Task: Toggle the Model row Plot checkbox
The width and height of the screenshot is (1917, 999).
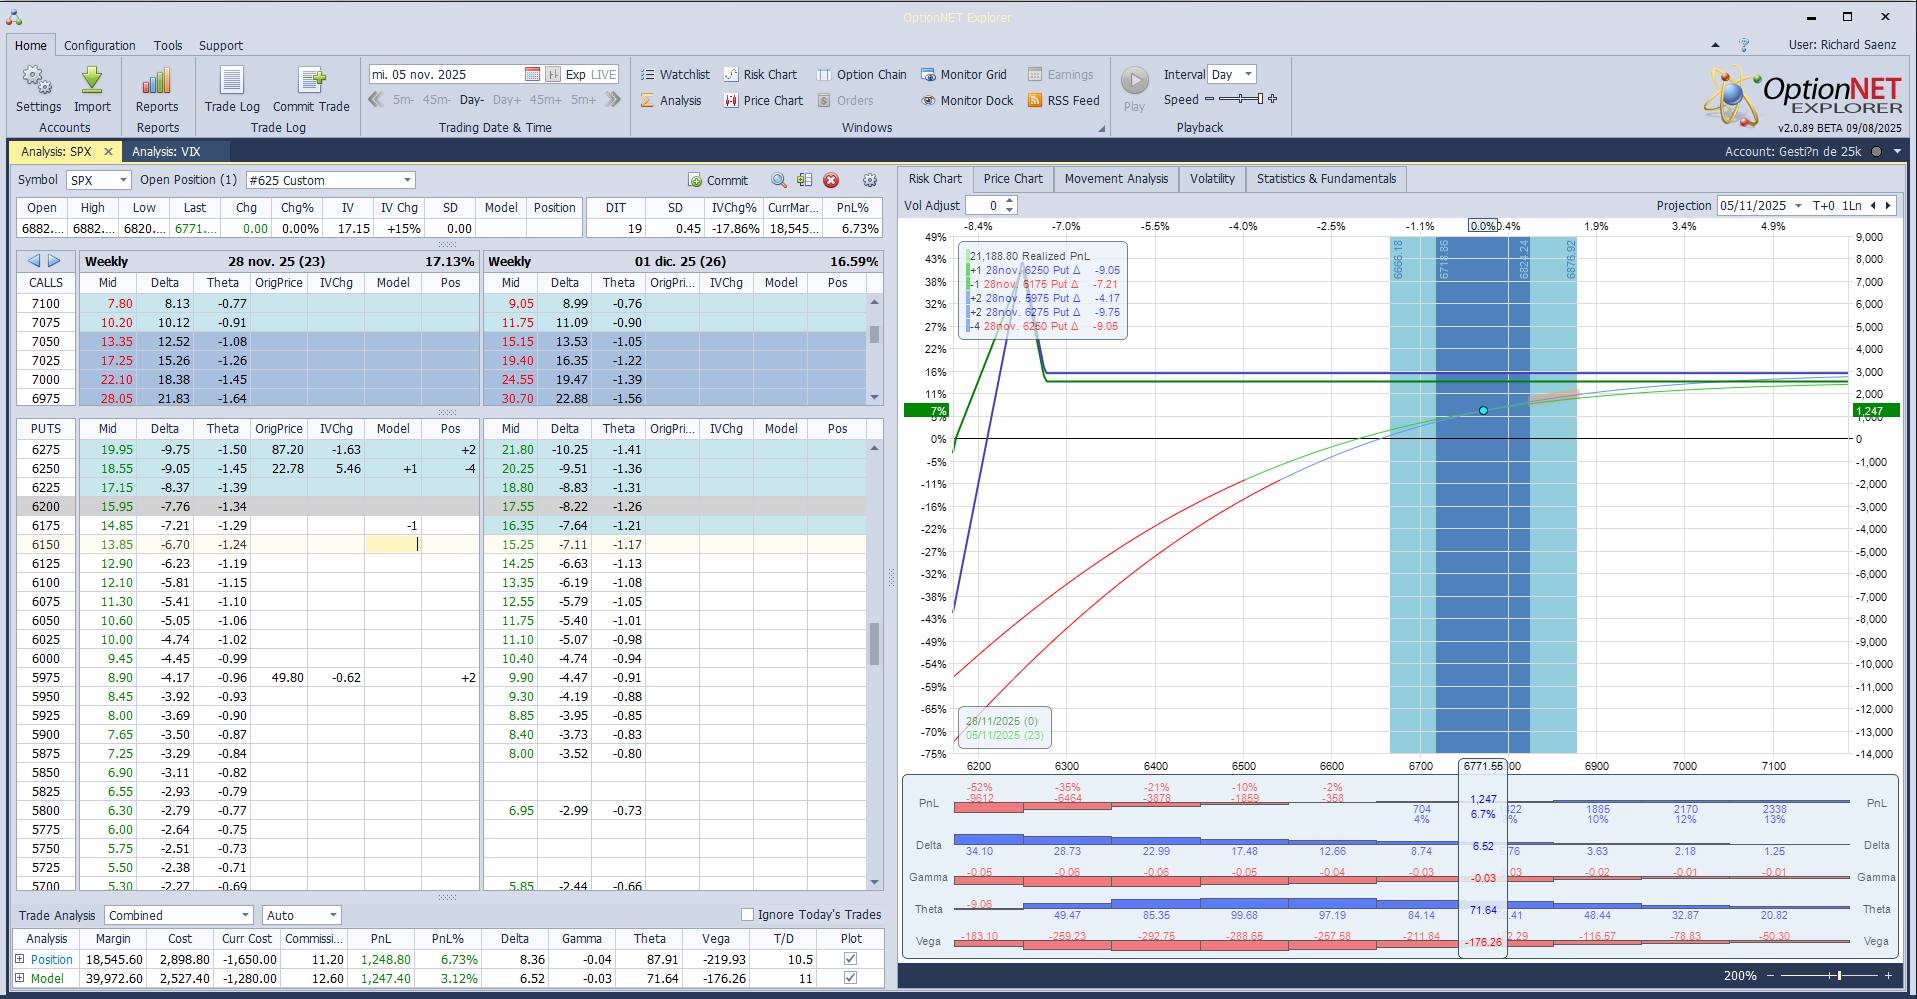Action: [x=850, y=978]
